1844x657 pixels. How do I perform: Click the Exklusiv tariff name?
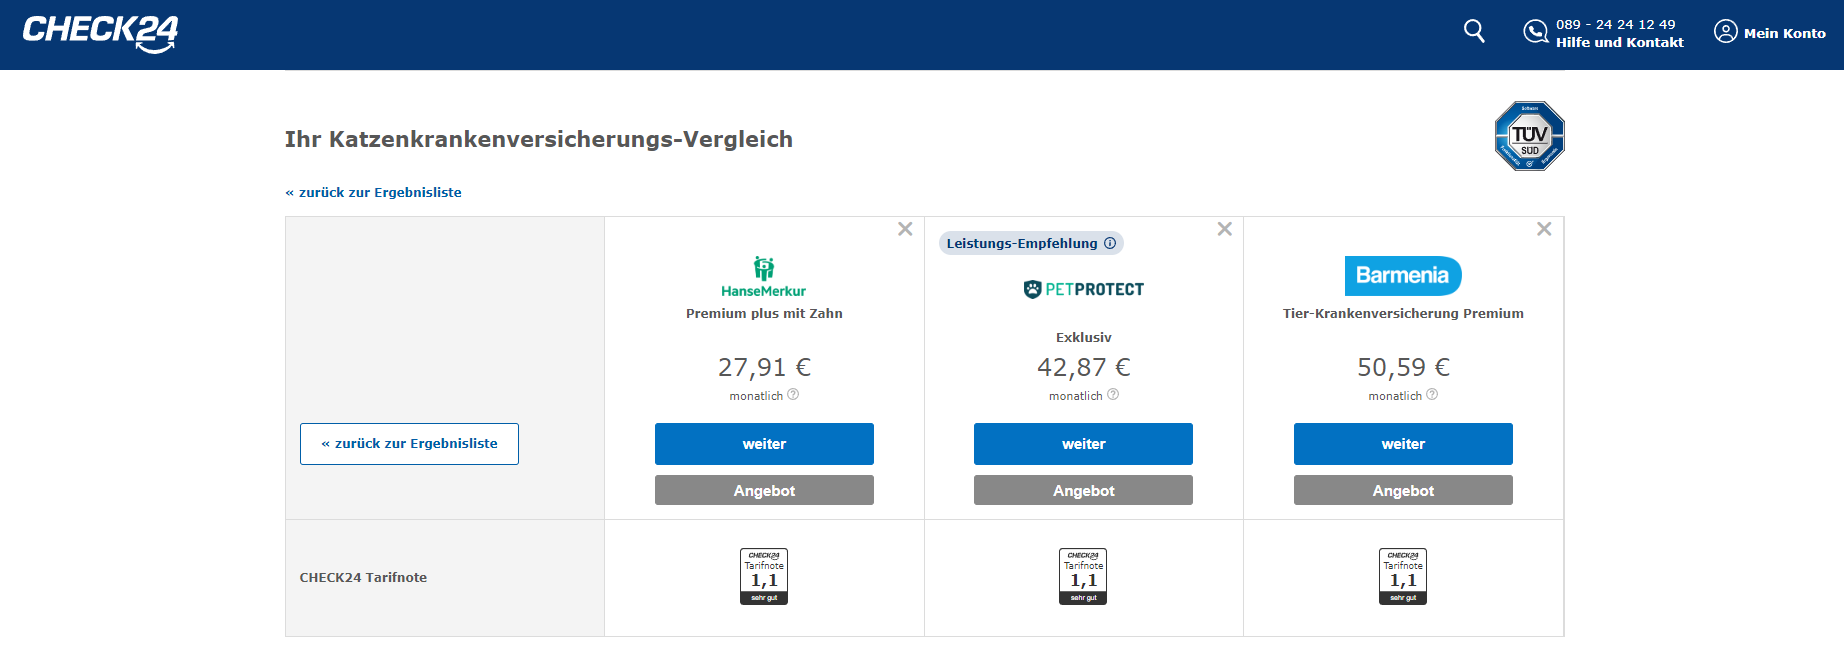tap(1083, 337)
